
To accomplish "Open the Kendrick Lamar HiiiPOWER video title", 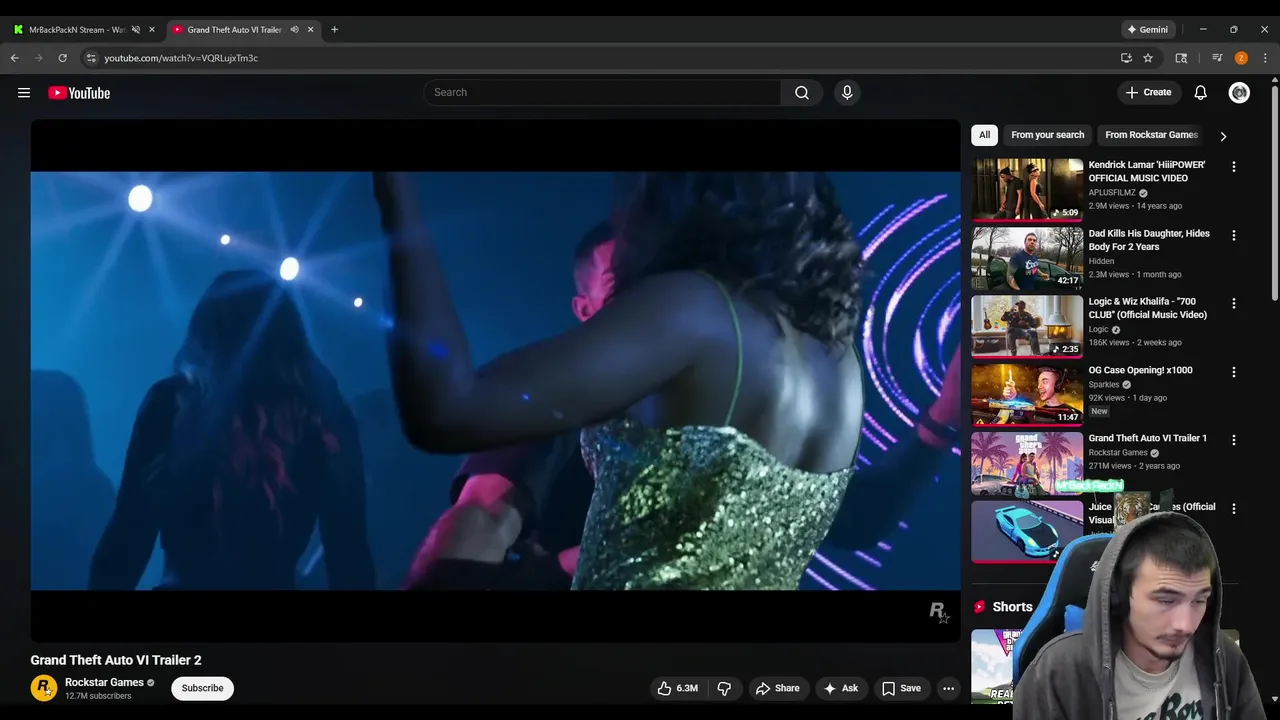I will coord(1147,171).
